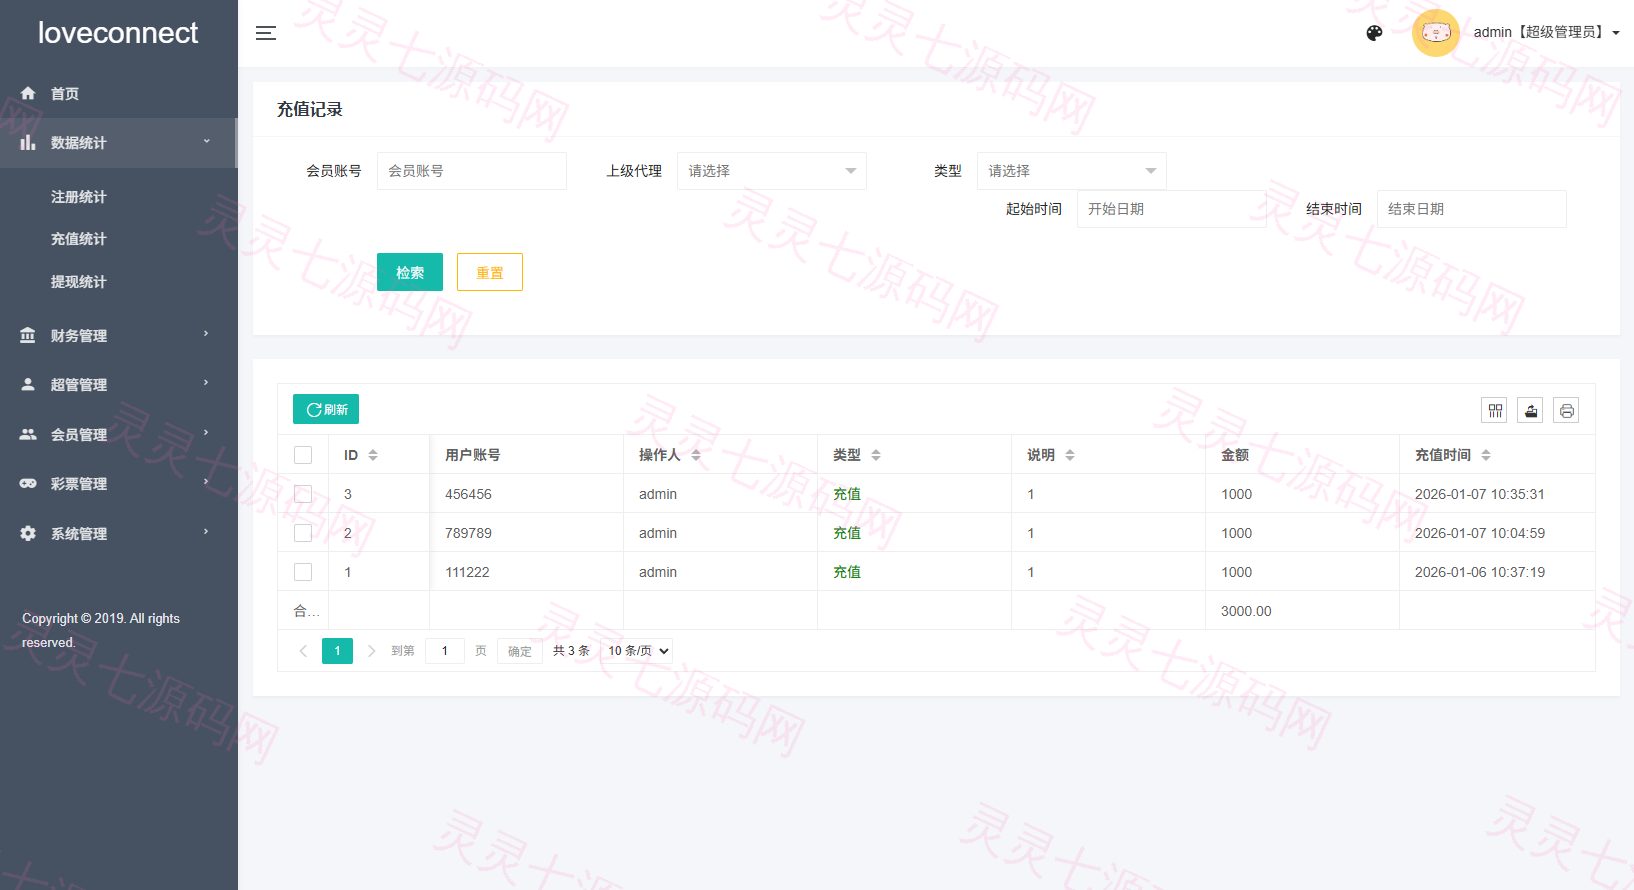Click the group icon for 会员管理
Image resolution: width=1634 pixels, height=890 pixels.
(x=28, y=434)
